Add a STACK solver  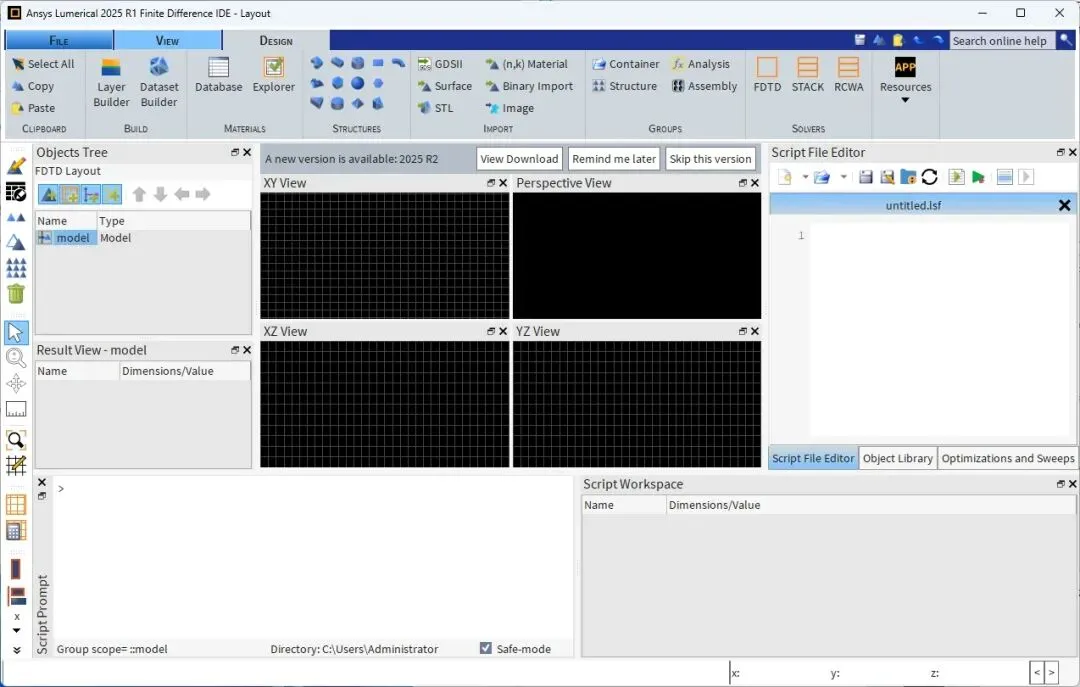[x=807, y=75]
